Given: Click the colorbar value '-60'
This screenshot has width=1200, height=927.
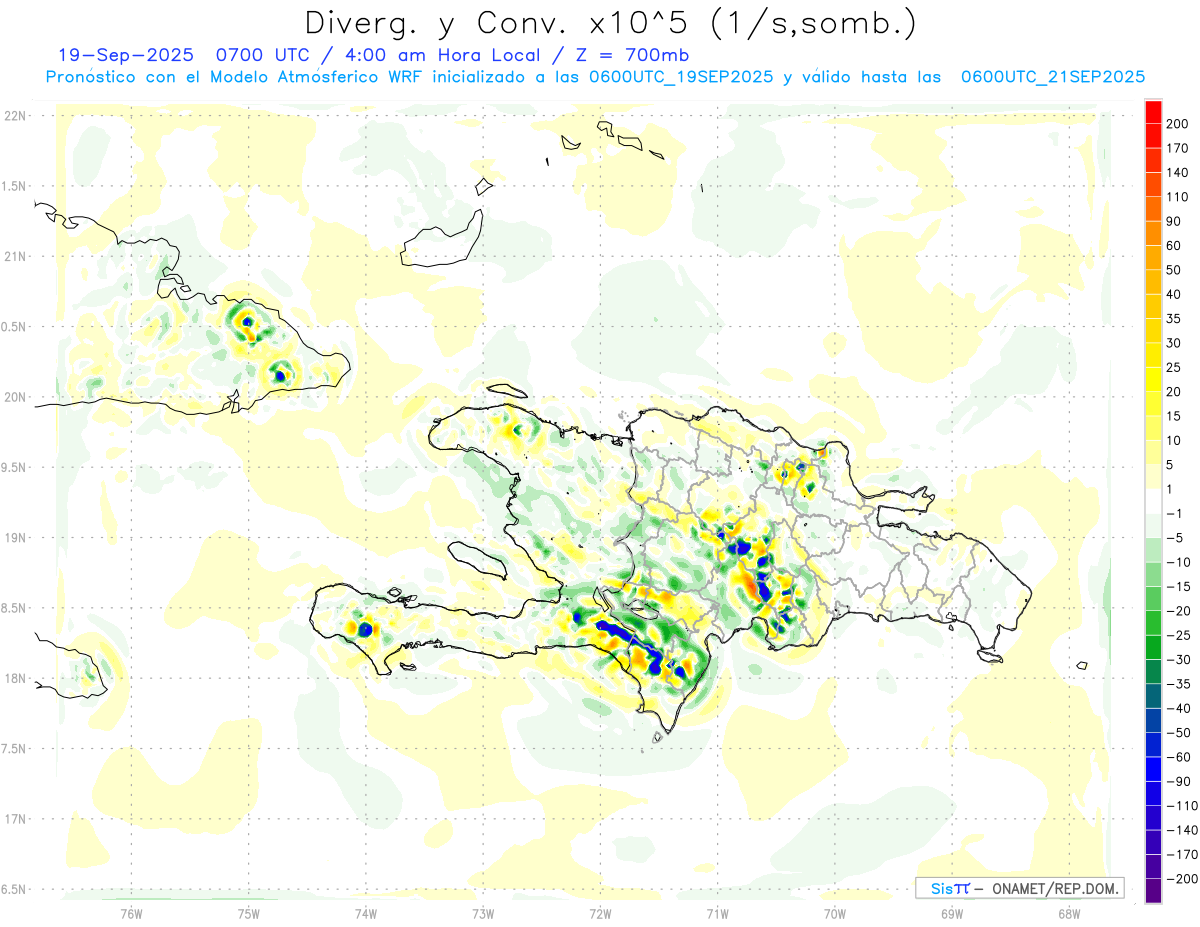Looking at the screenshot, I should (x=1178, y=756).
